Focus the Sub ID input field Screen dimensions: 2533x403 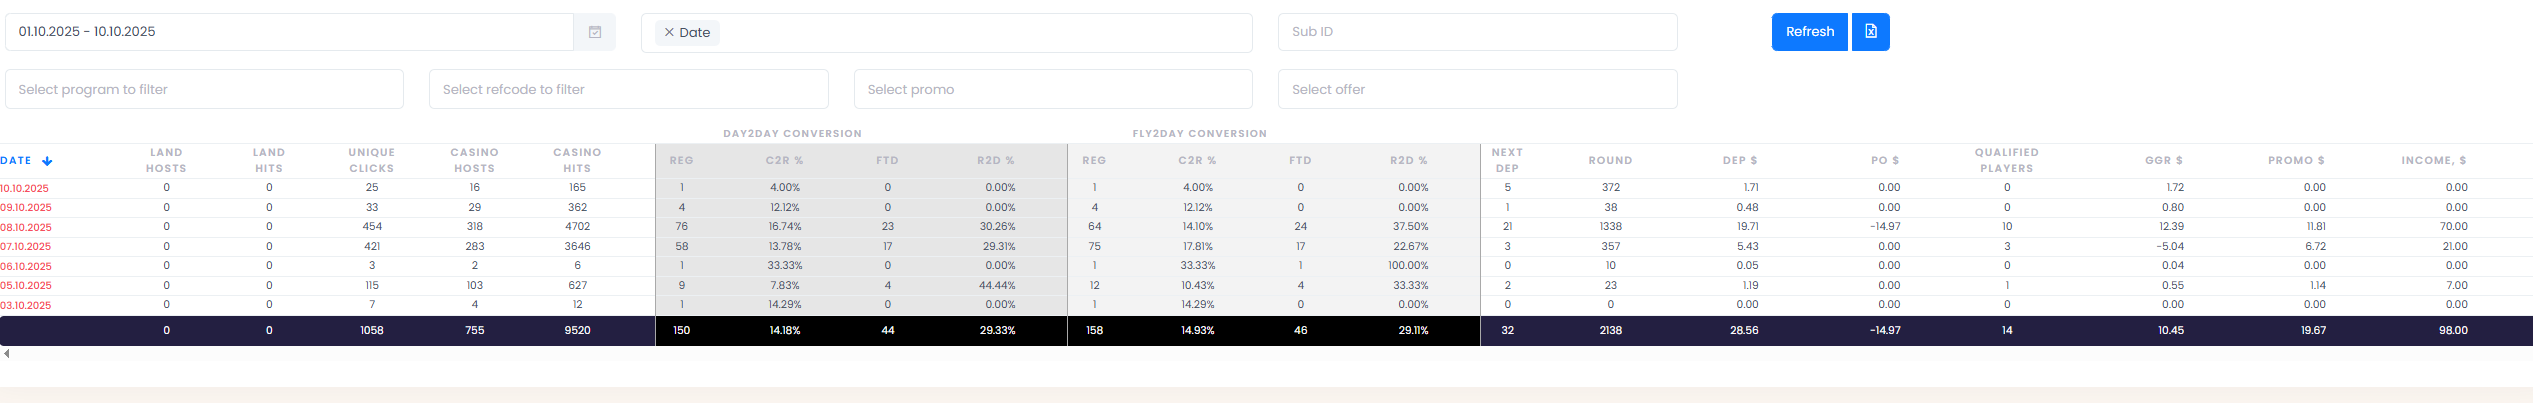point(1476,32)
